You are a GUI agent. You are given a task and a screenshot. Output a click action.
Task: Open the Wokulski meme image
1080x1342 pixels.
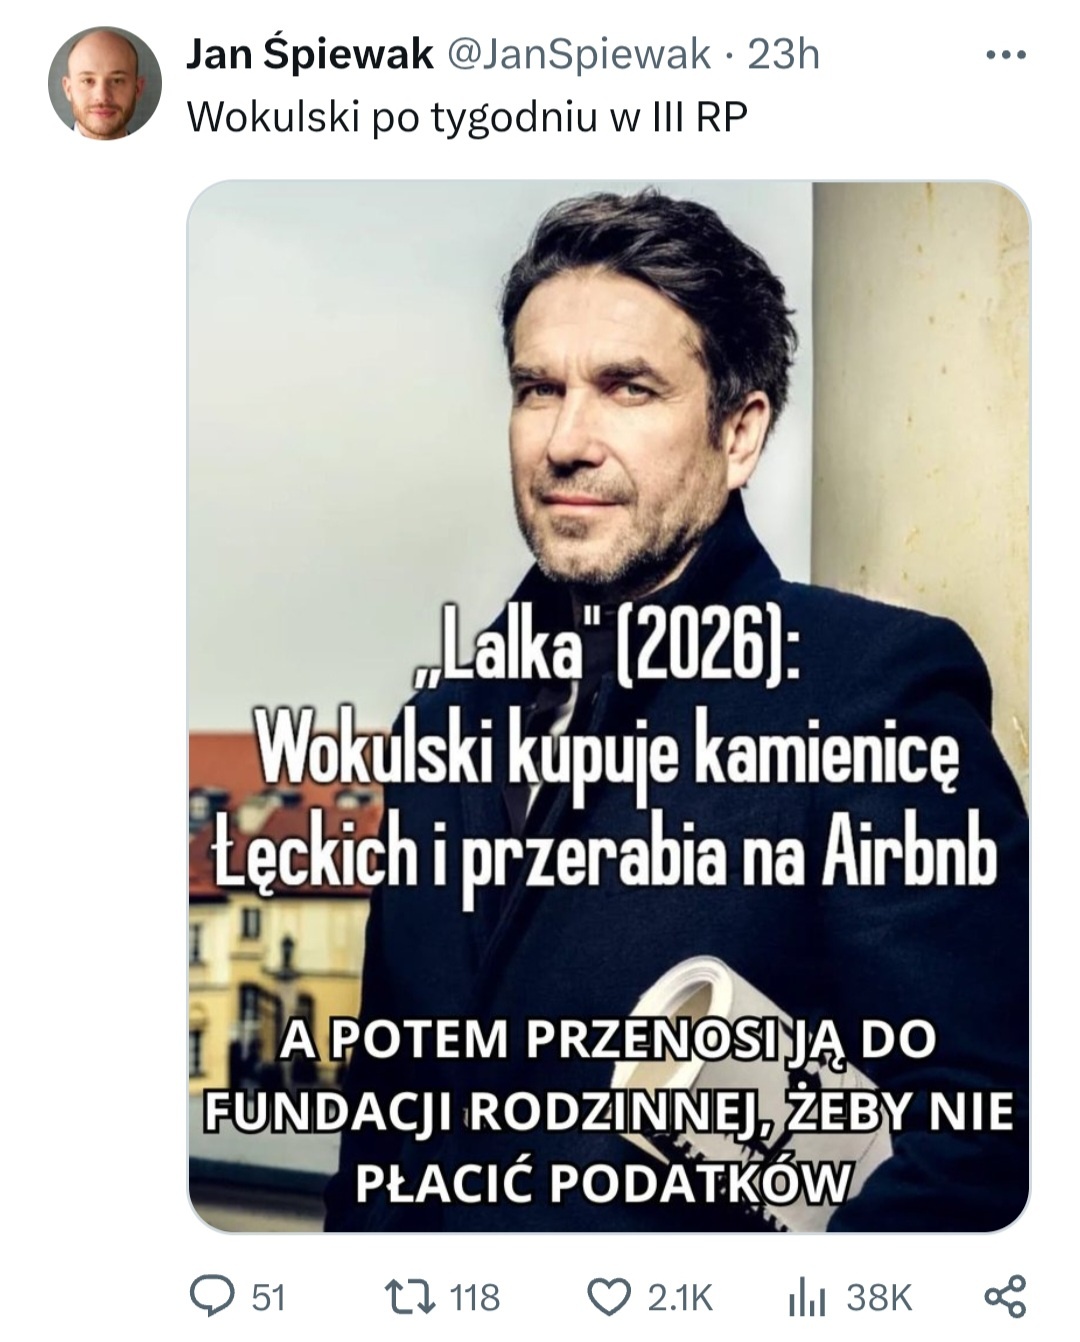[608, 706]
